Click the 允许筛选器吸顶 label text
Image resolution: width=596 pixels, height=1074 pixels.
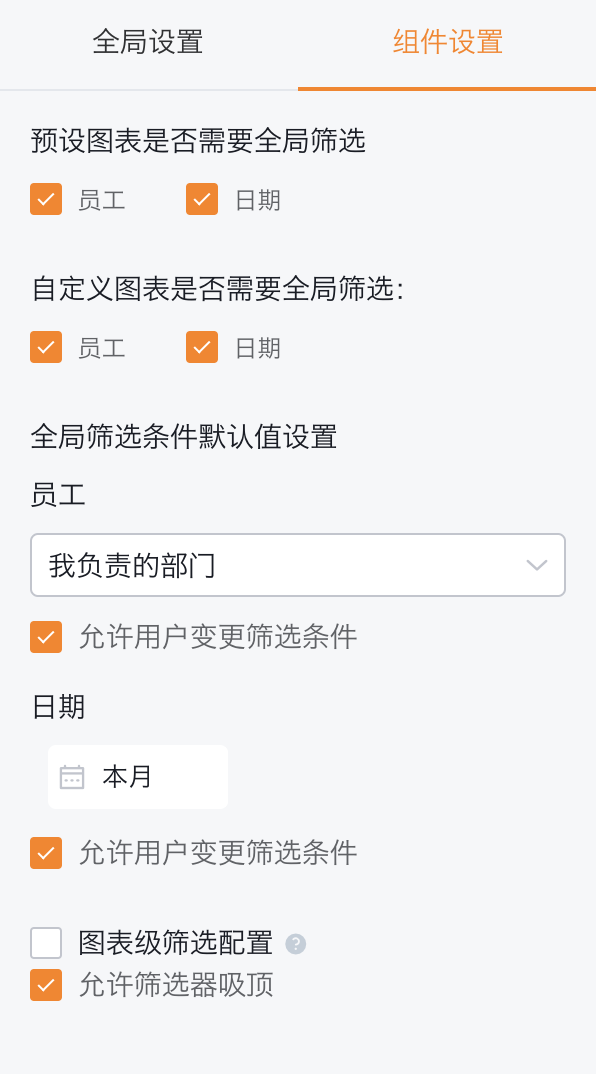coord(176,985)
